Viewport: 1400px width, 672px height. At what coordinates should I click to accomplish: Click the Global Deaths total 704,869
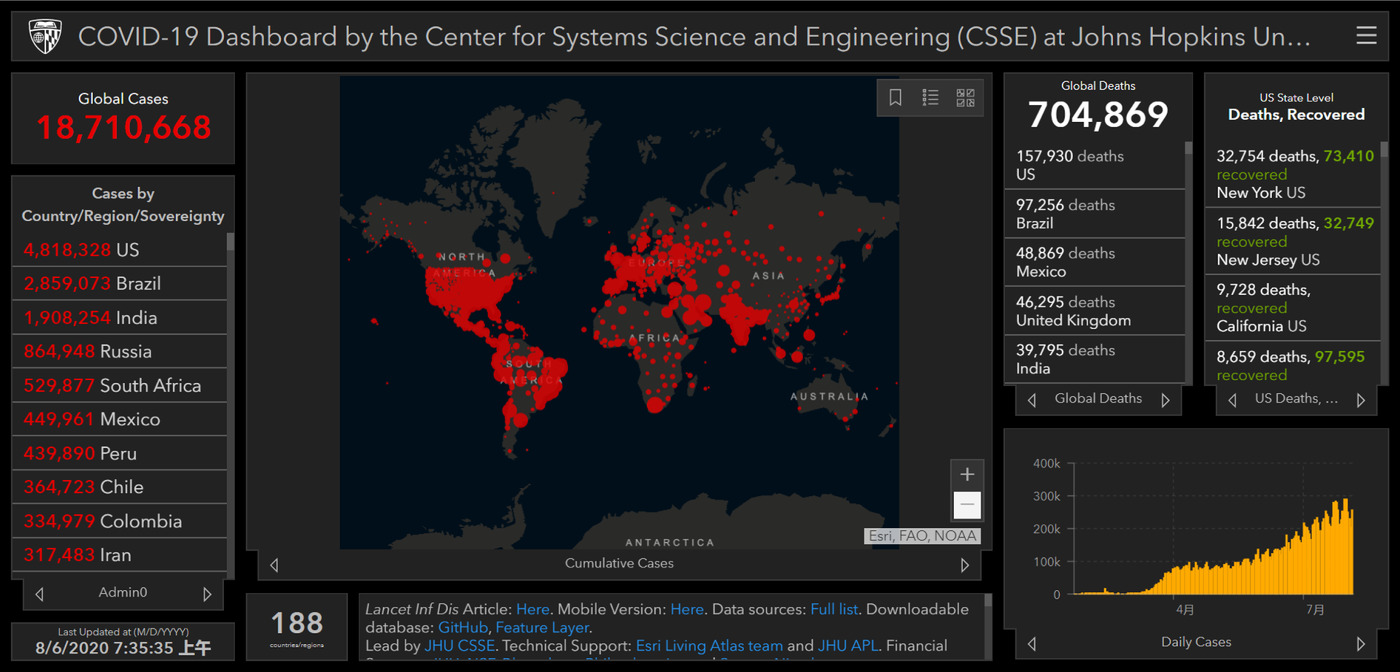click(1098, 115)
